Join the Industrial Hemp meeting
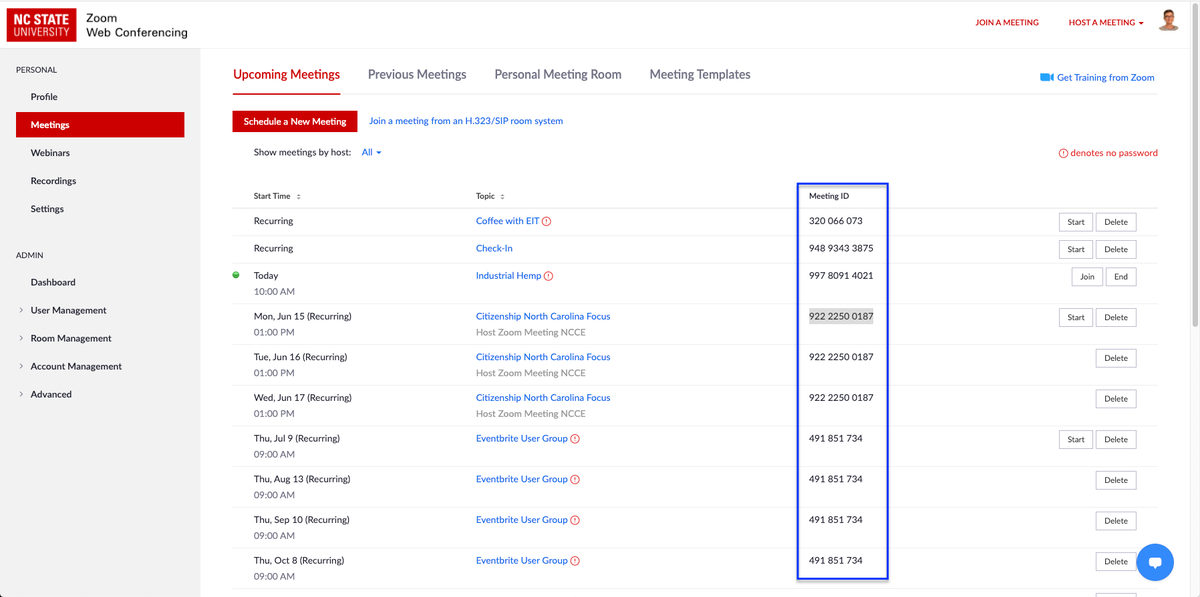 (x=1086, y=276)
